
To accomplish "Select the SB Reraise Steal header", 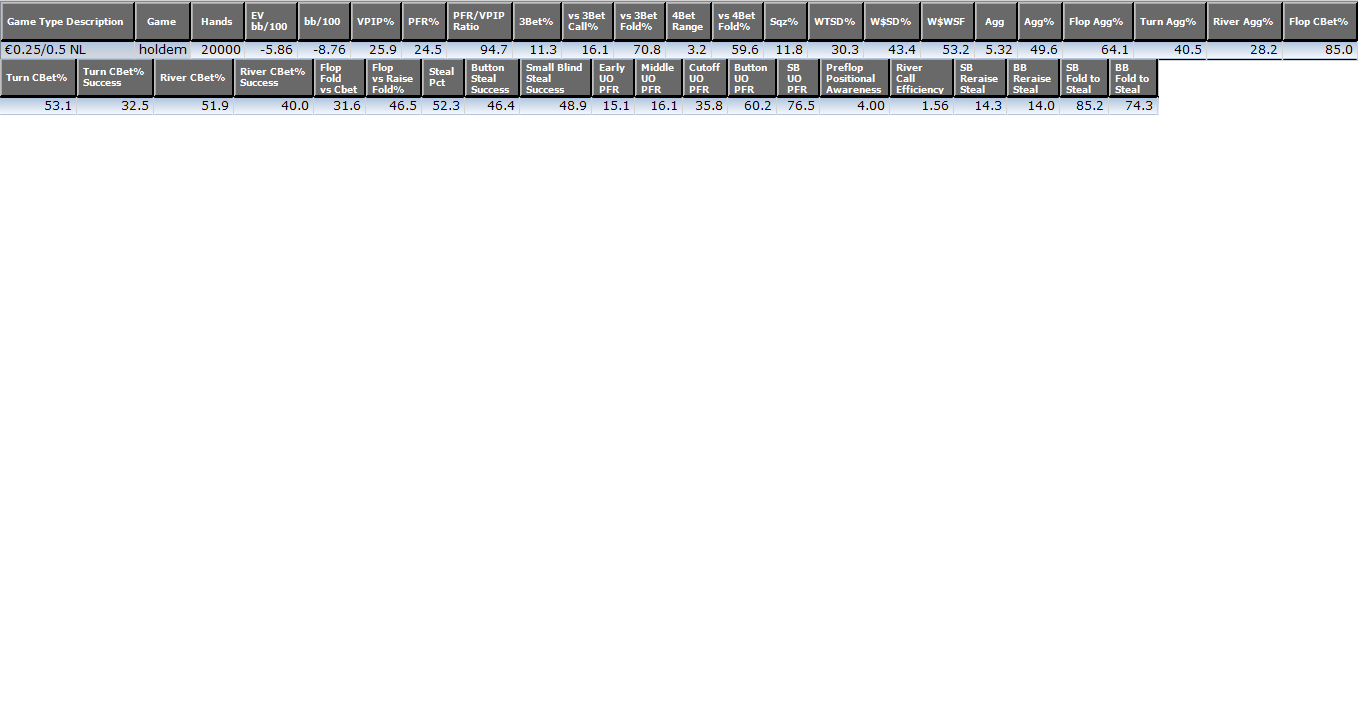I will tap(980, 77).
